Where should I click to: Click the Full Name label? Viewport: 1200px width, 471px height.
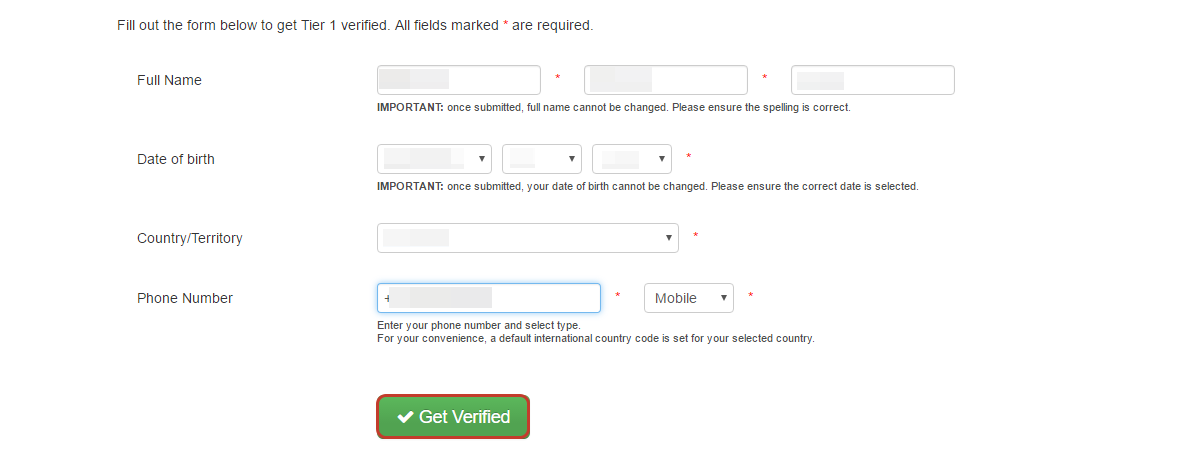tap(169, 80)
